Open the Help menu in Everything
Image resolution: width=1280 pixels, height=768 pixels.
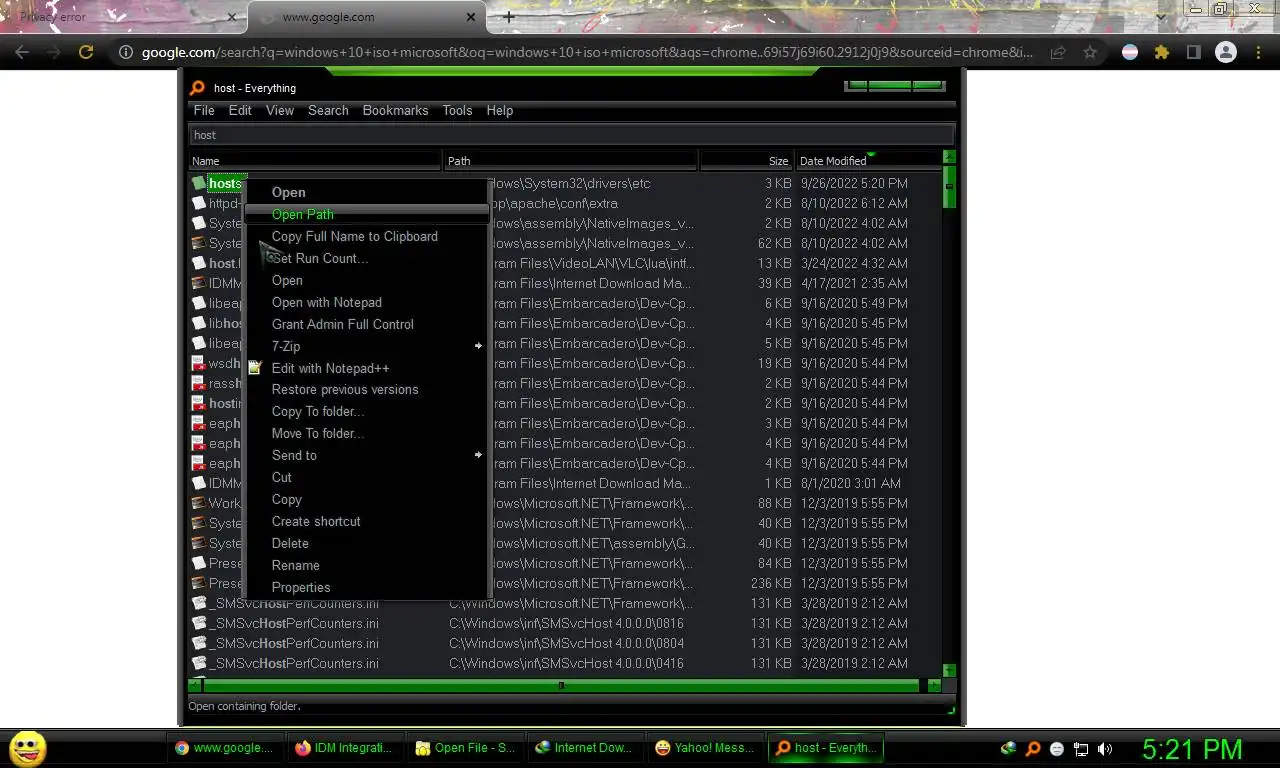(x=500, y=110)
